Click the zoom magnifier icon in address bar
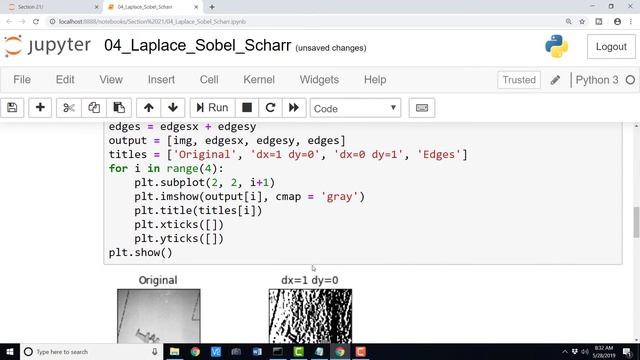The width and height of the screenshot is (640, 360). pyautogui.click(x=569, y=22)
